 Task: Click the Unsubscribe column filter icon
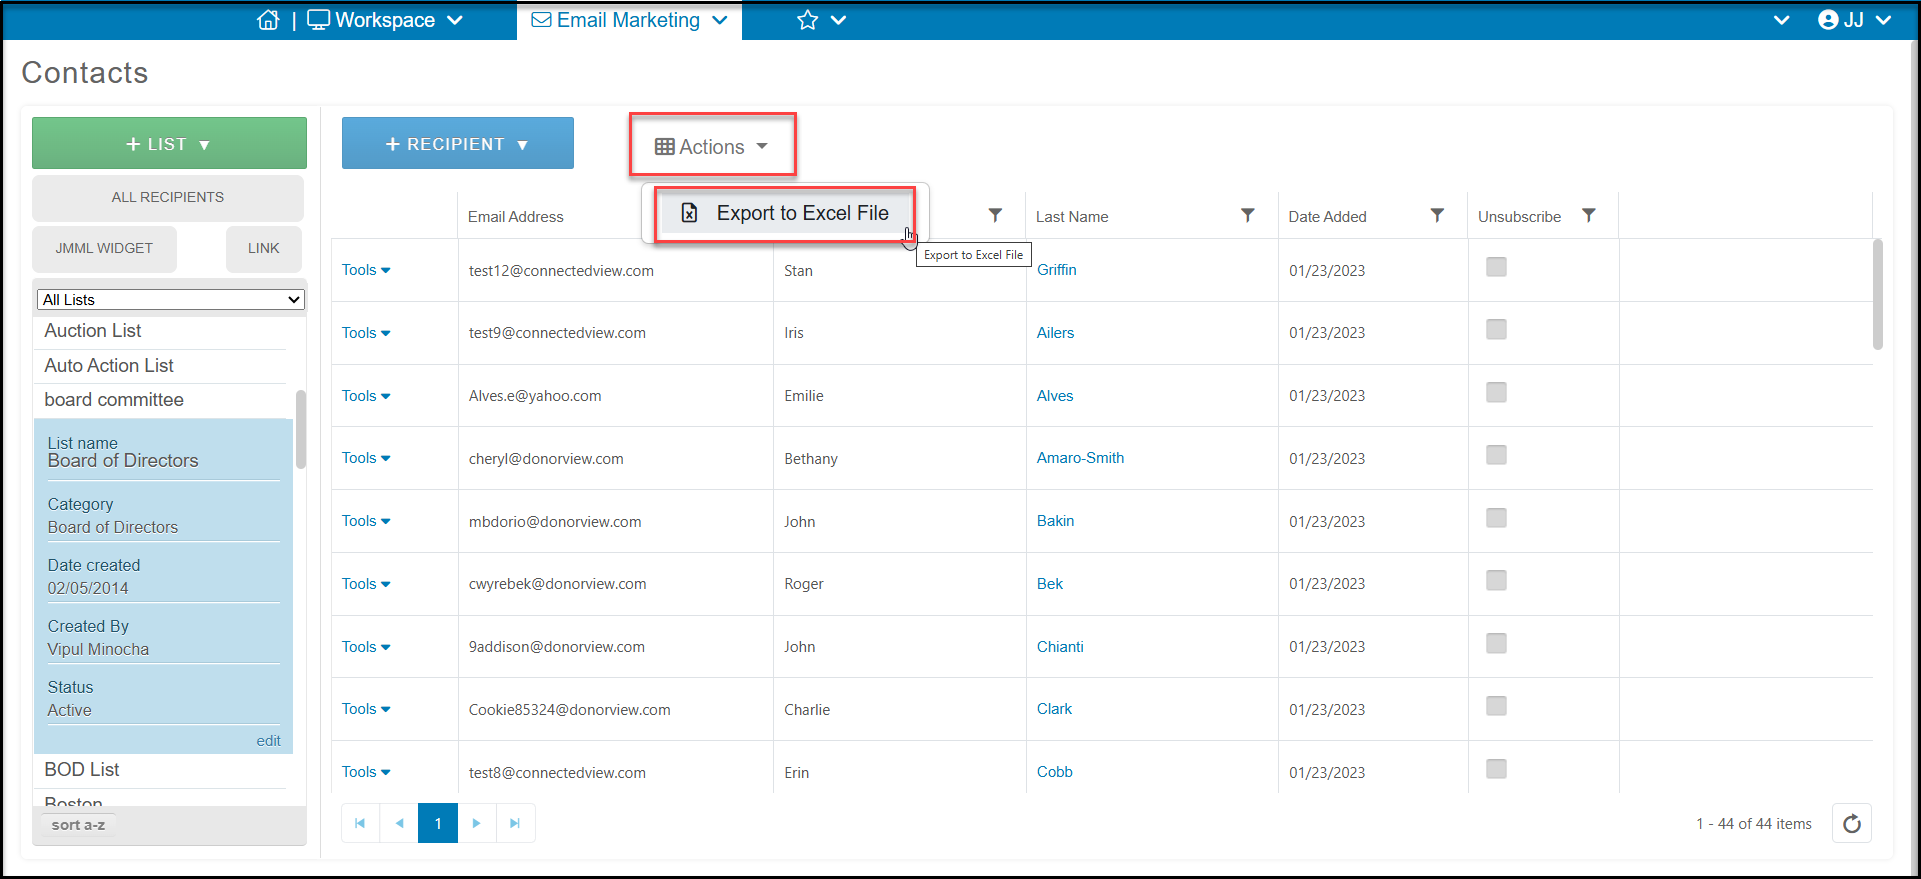pyautogui.click(x=1589, y=216)
